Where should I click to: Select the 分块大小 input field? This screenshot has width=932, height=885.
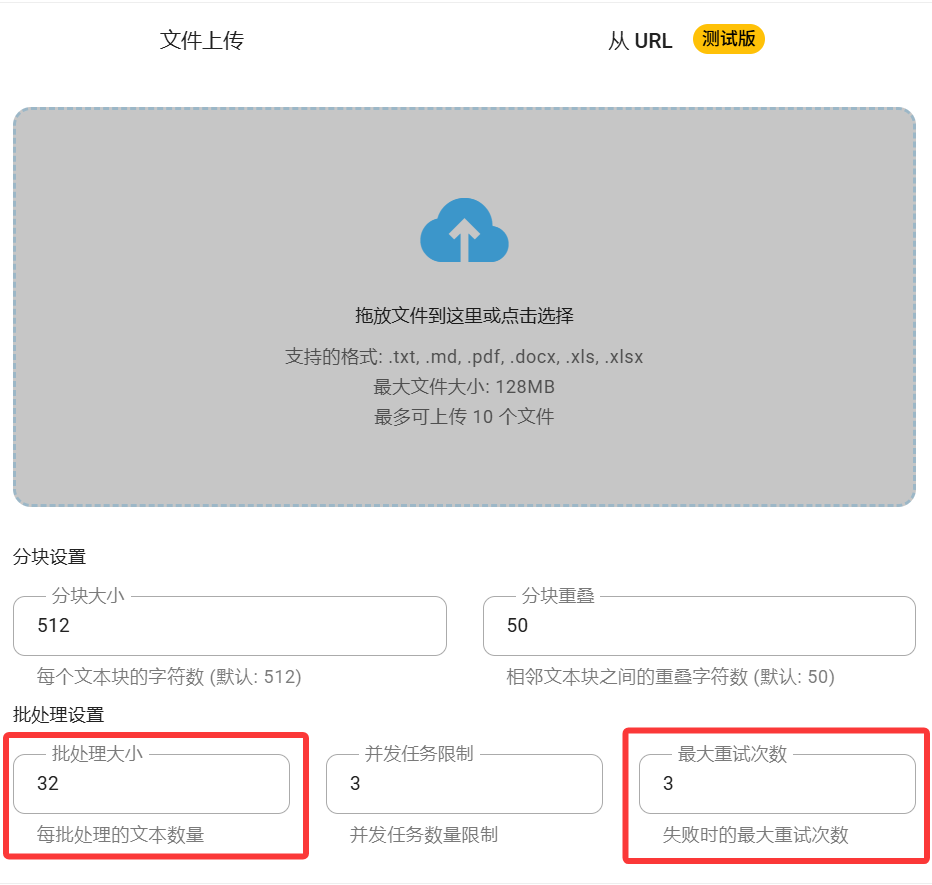pyautogui.click(x=230, y=626)
